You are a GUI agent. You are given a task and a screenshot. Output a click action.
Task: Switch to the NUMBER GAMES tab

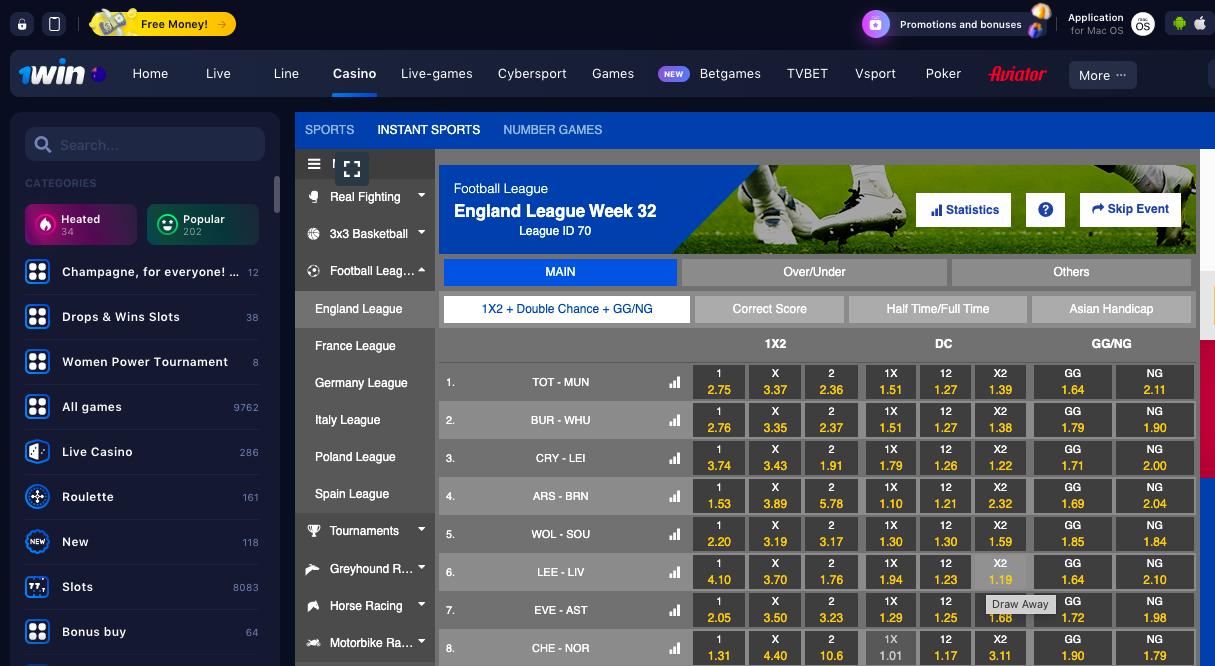552,130
